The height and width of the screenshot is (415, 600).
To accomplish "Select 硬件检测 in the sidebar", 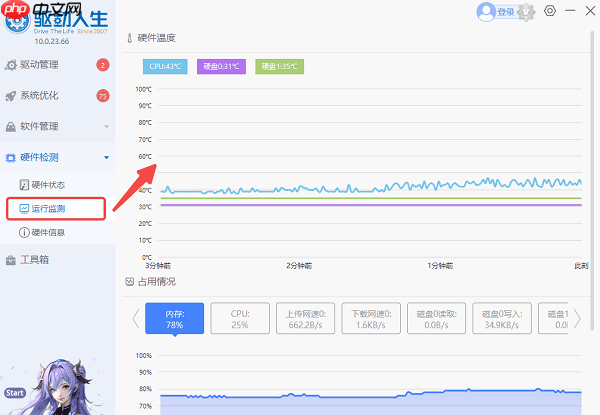I will (x=57, y=157).
